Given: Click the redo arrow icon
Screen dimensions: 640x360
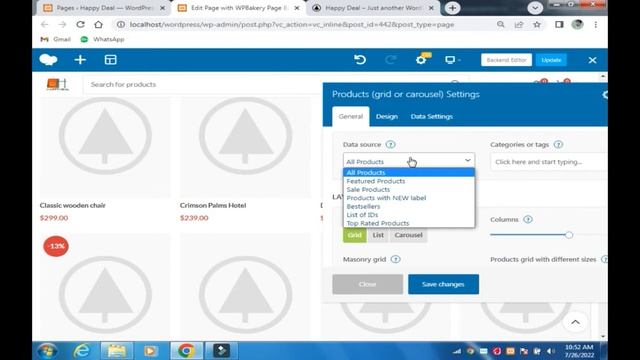Looking at the screenshot, I should coord(391,60).
